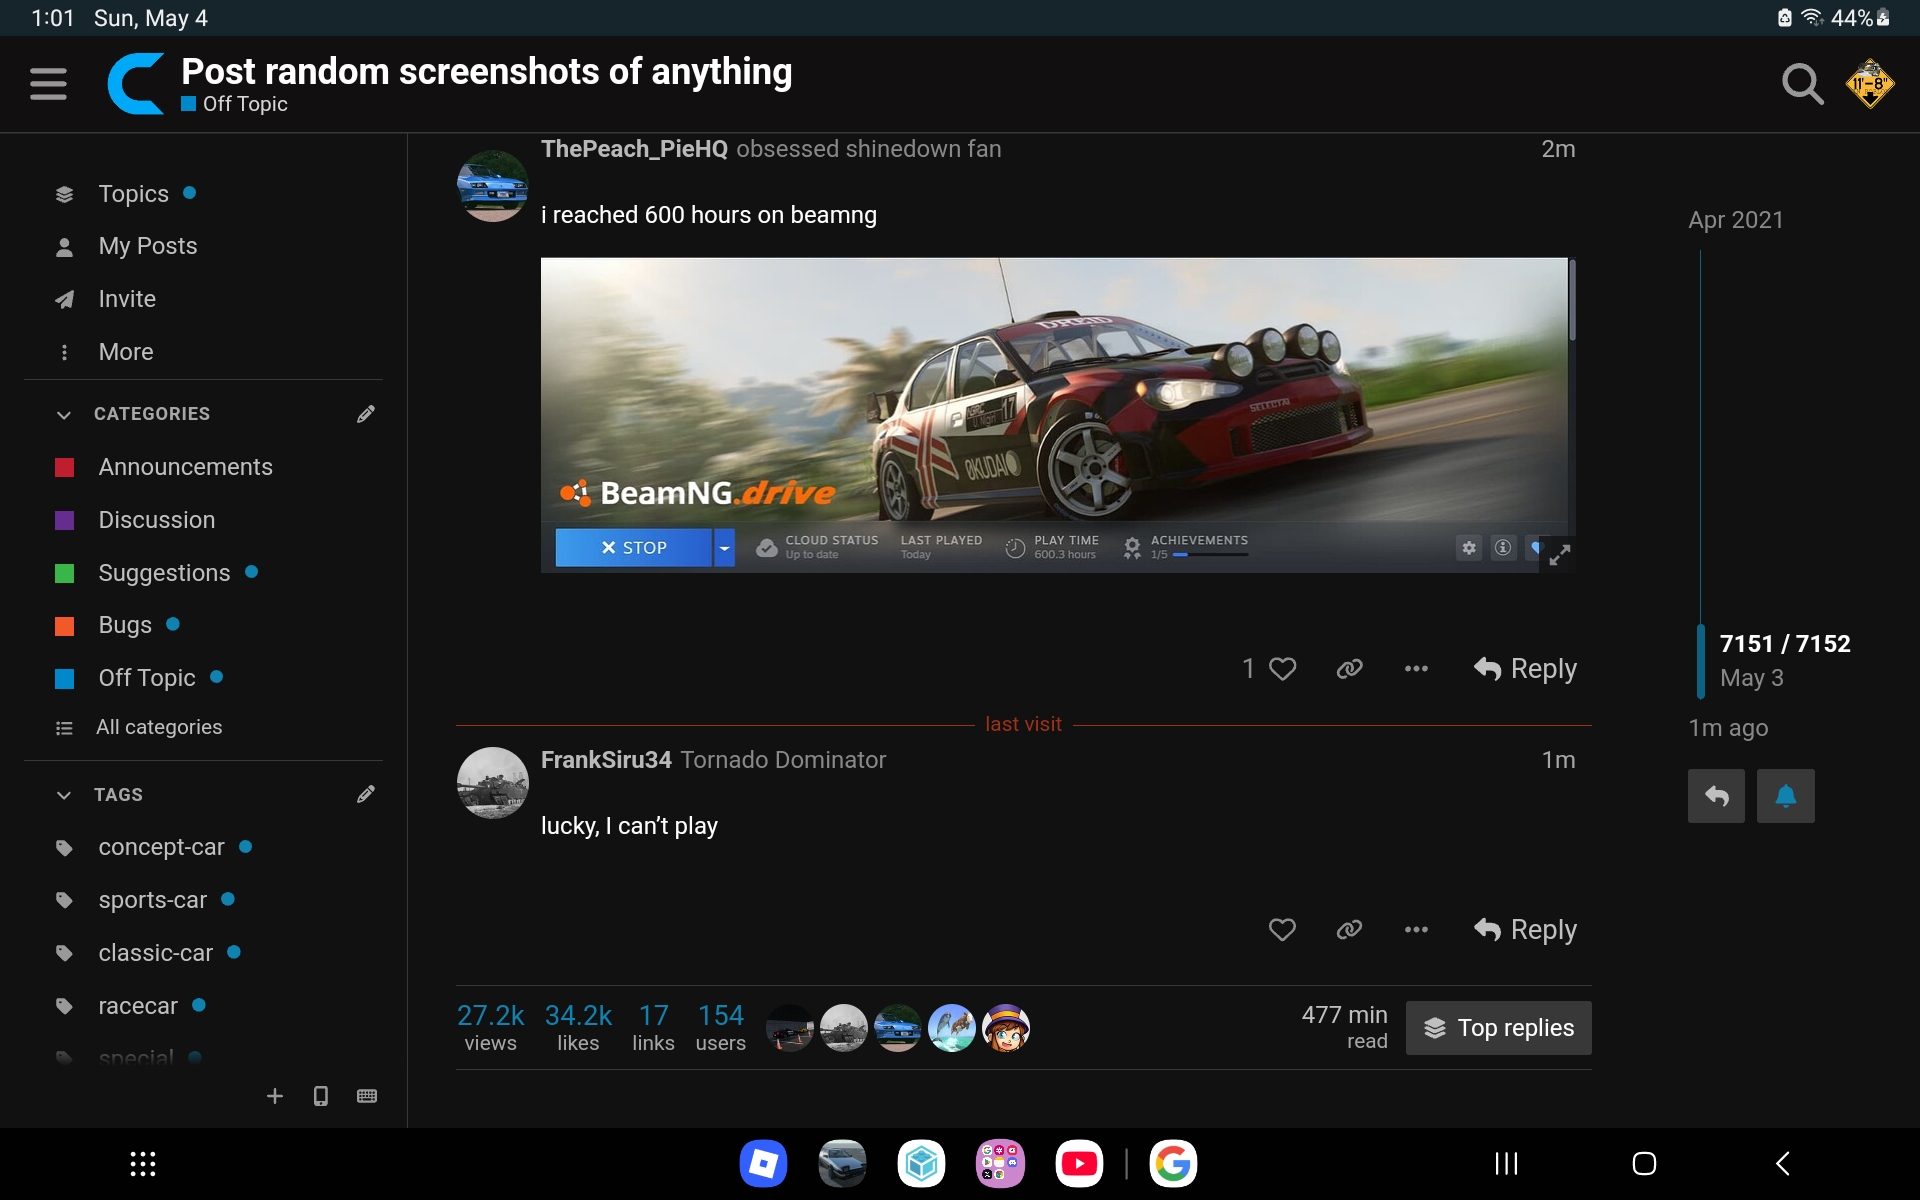Viewport: 1920px width, 1200px height.
Task: Like FrankSiru34's post with heart
Action: [1282, 930]
